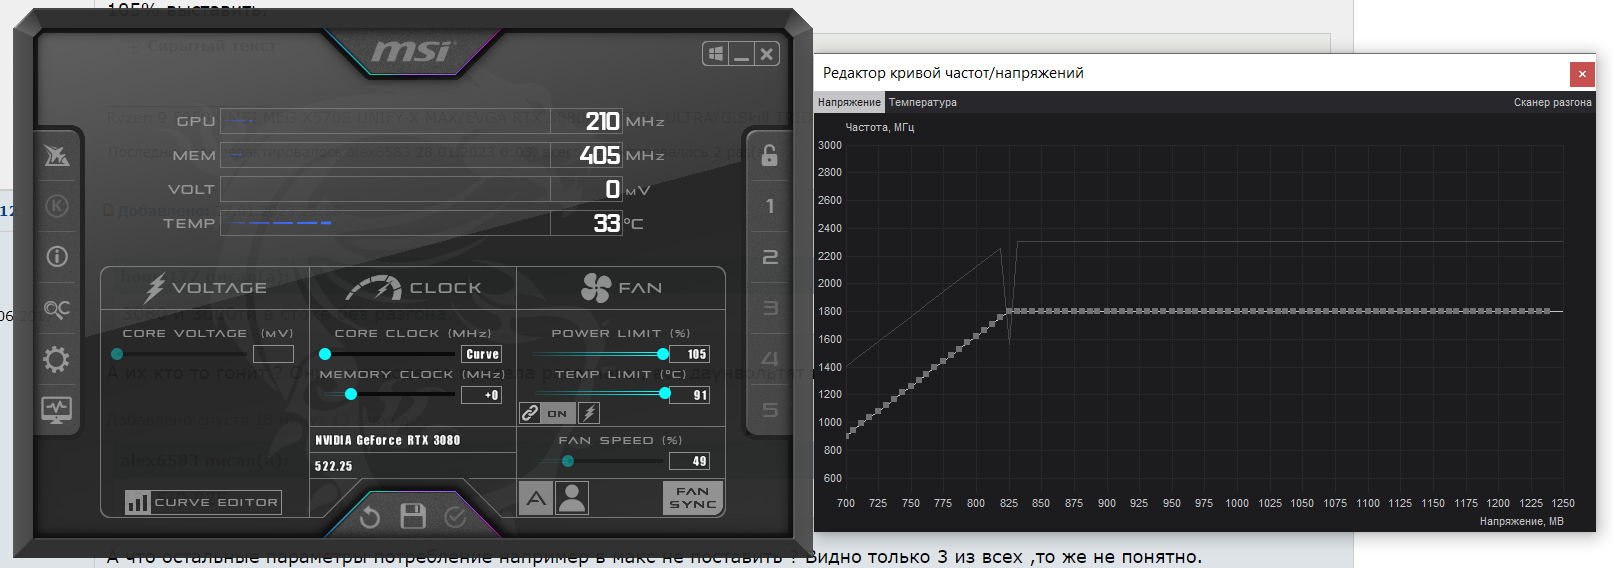Screen dimensions: 1613x568
Task: Select the lowest curve point near 700 mV
Action: [848, 435]
